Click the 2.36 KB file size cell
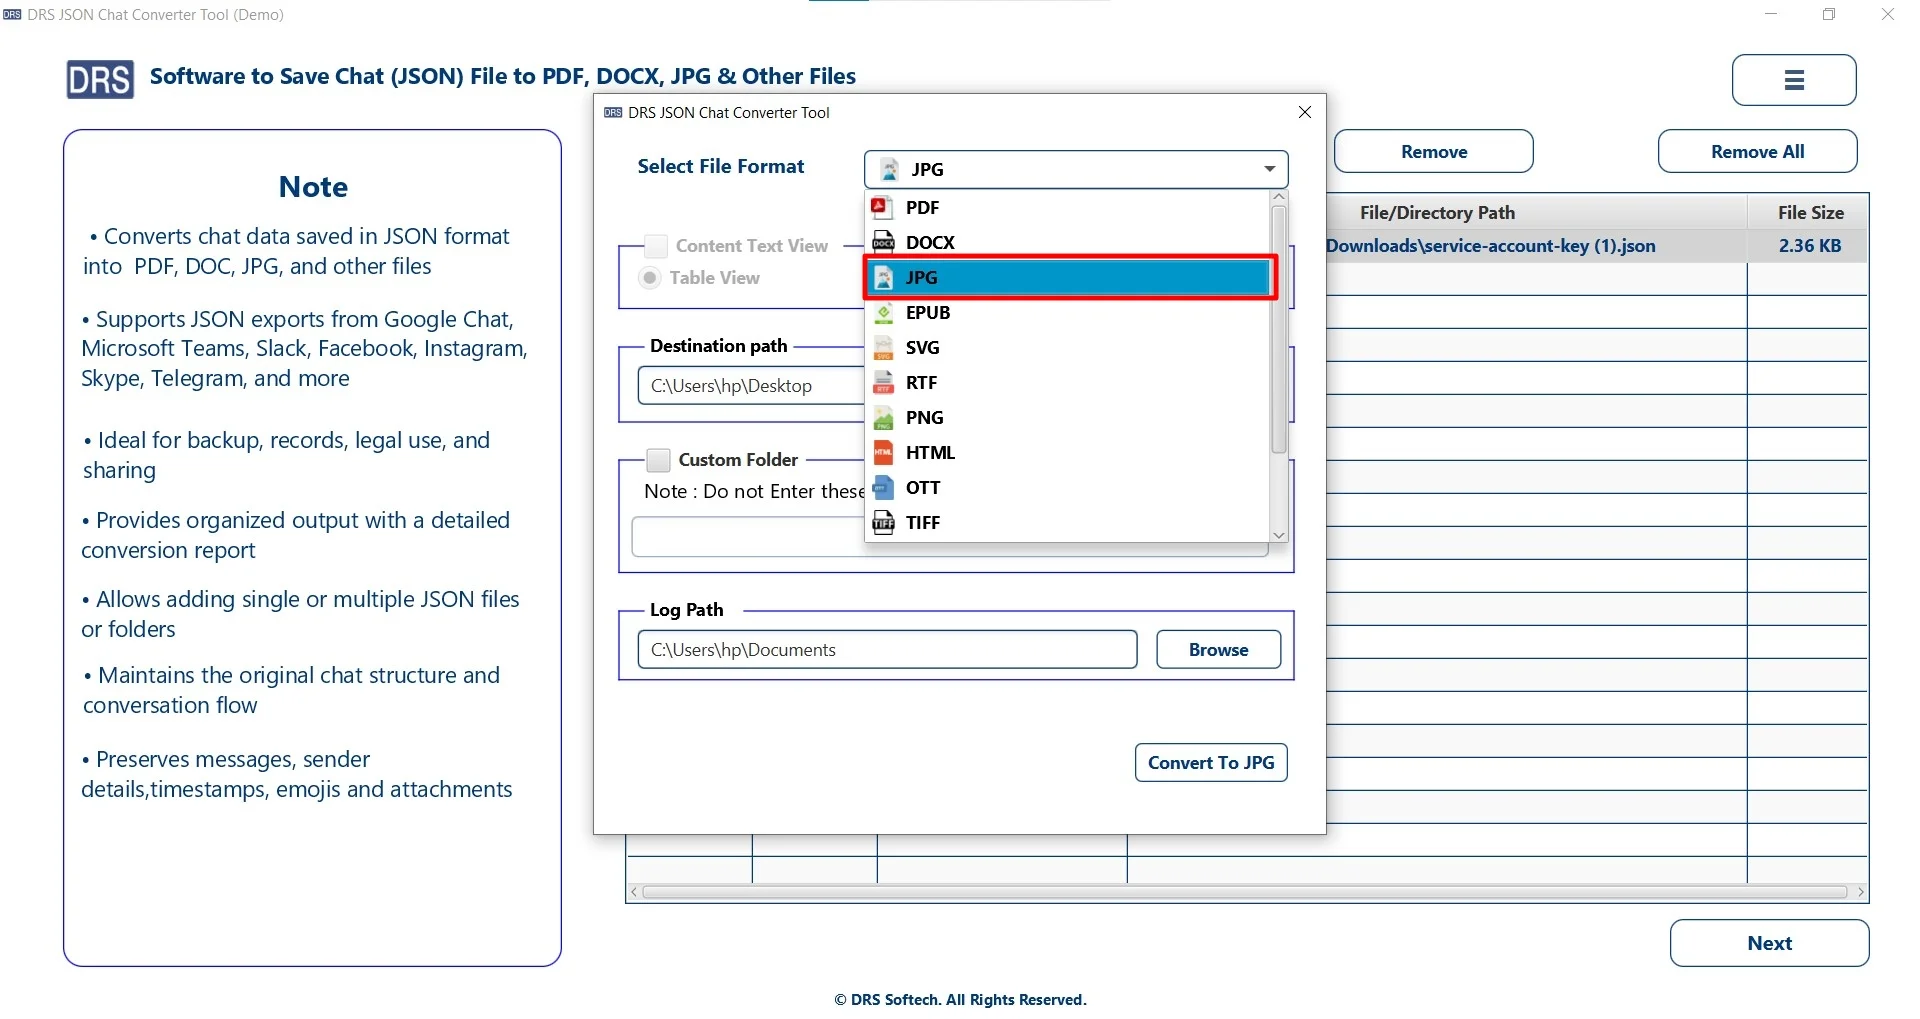Screen dimensions: 1920x1019 point(1809,246)
